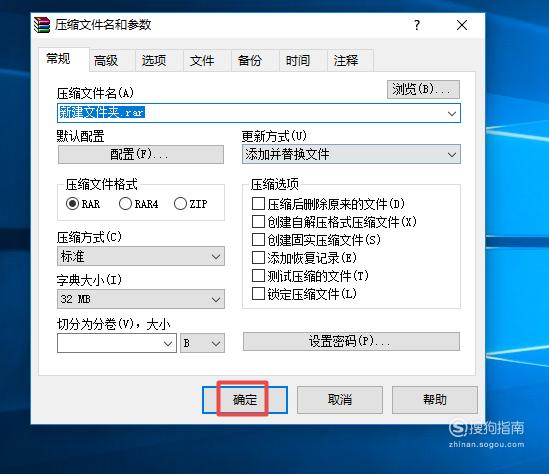Open the volume unit dropdown showing B
This screenshot has height=474, width=549.
202,343
